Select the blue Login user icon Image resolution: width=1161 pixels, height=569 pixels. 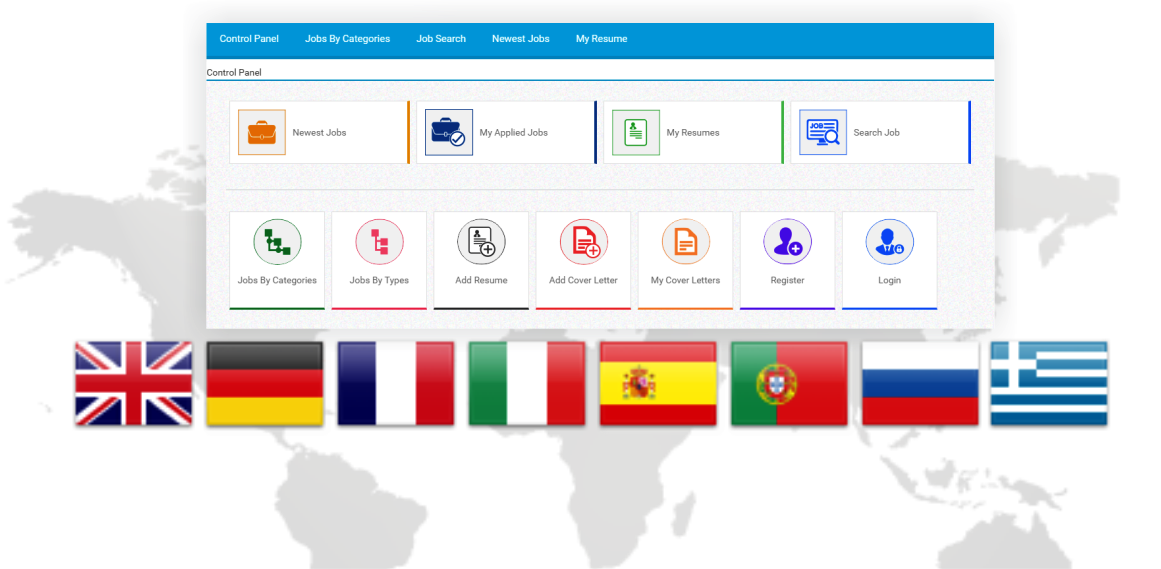click(x=890, y=242)
